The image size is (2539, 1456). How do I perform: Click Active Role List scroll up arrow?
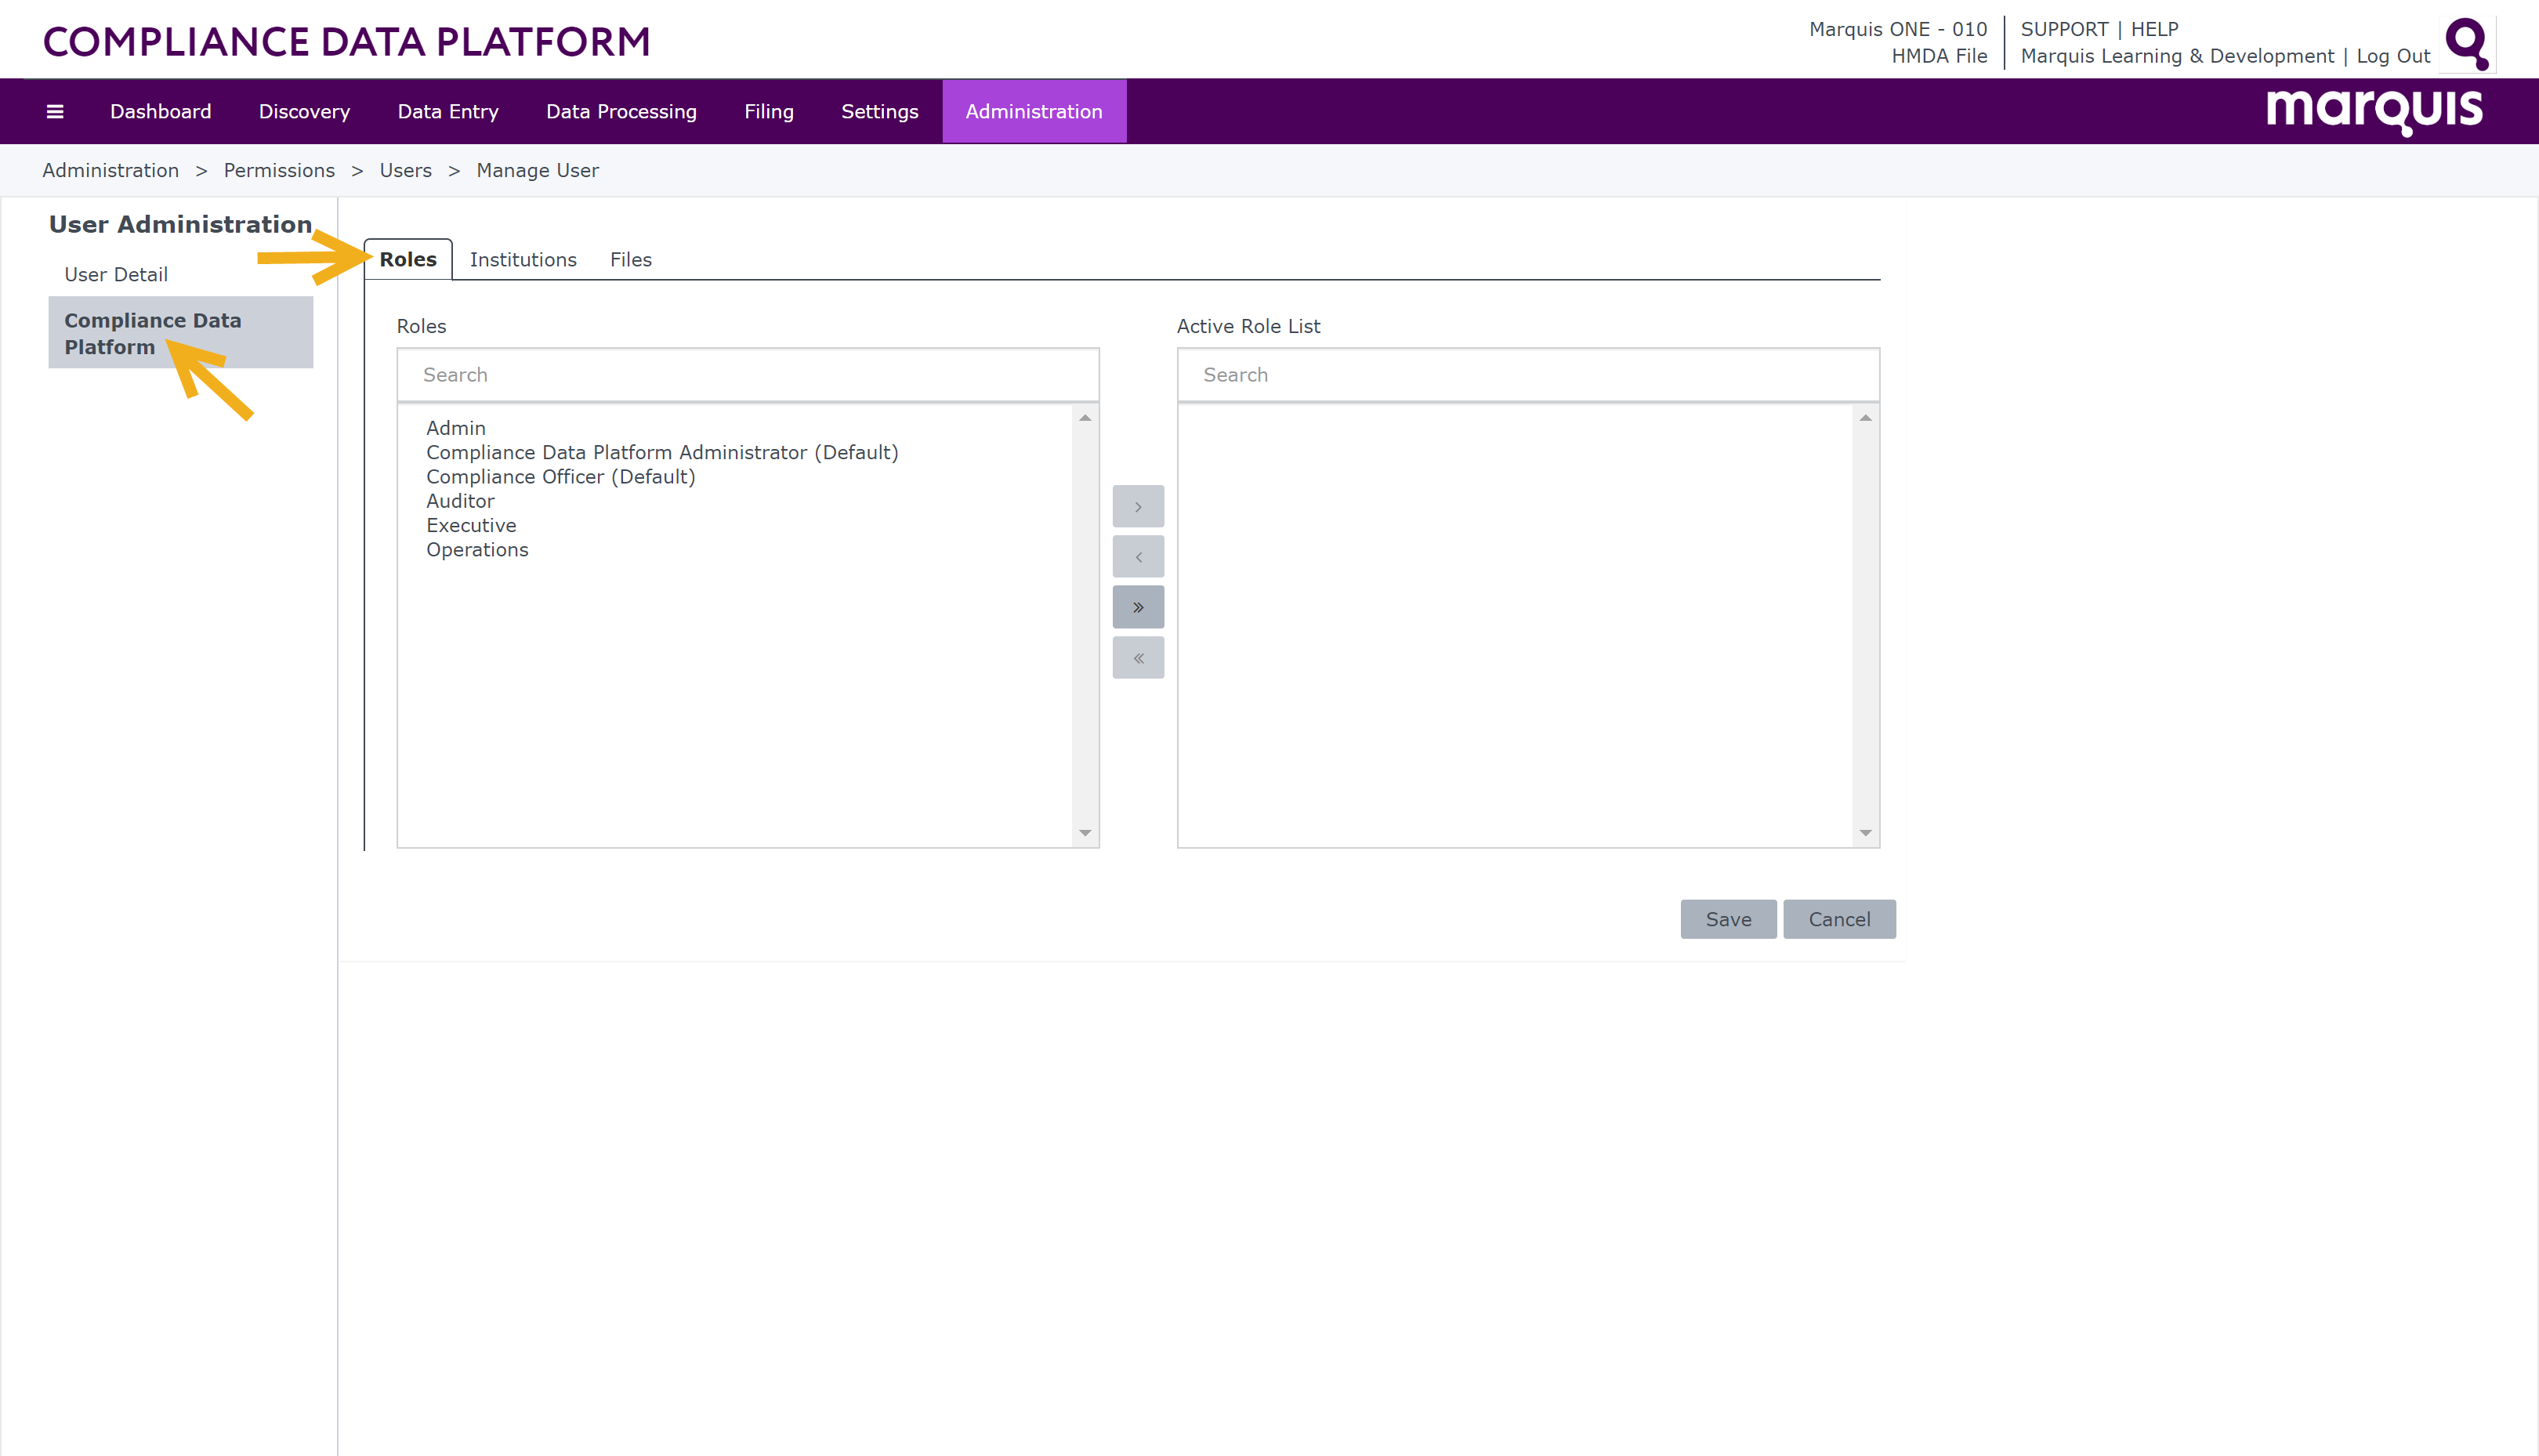[1865, 418]
